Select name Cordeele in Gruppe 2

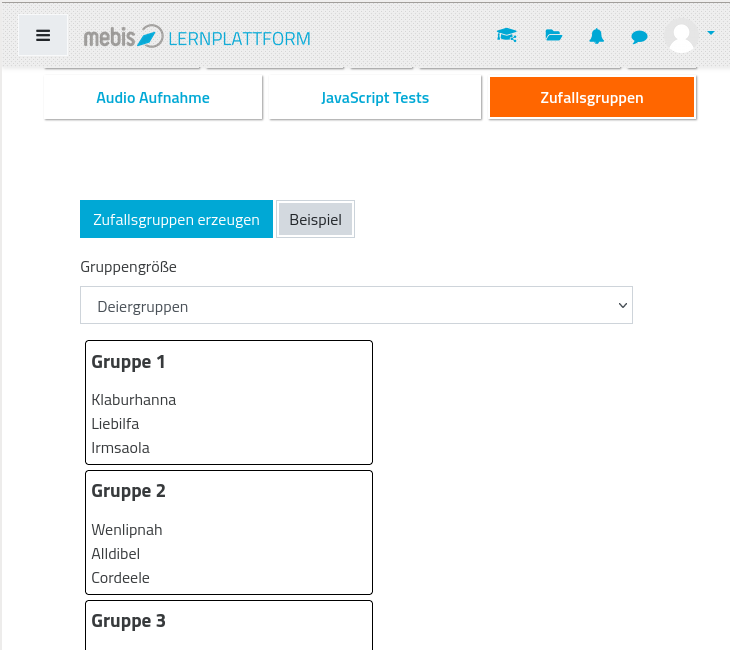120,578
